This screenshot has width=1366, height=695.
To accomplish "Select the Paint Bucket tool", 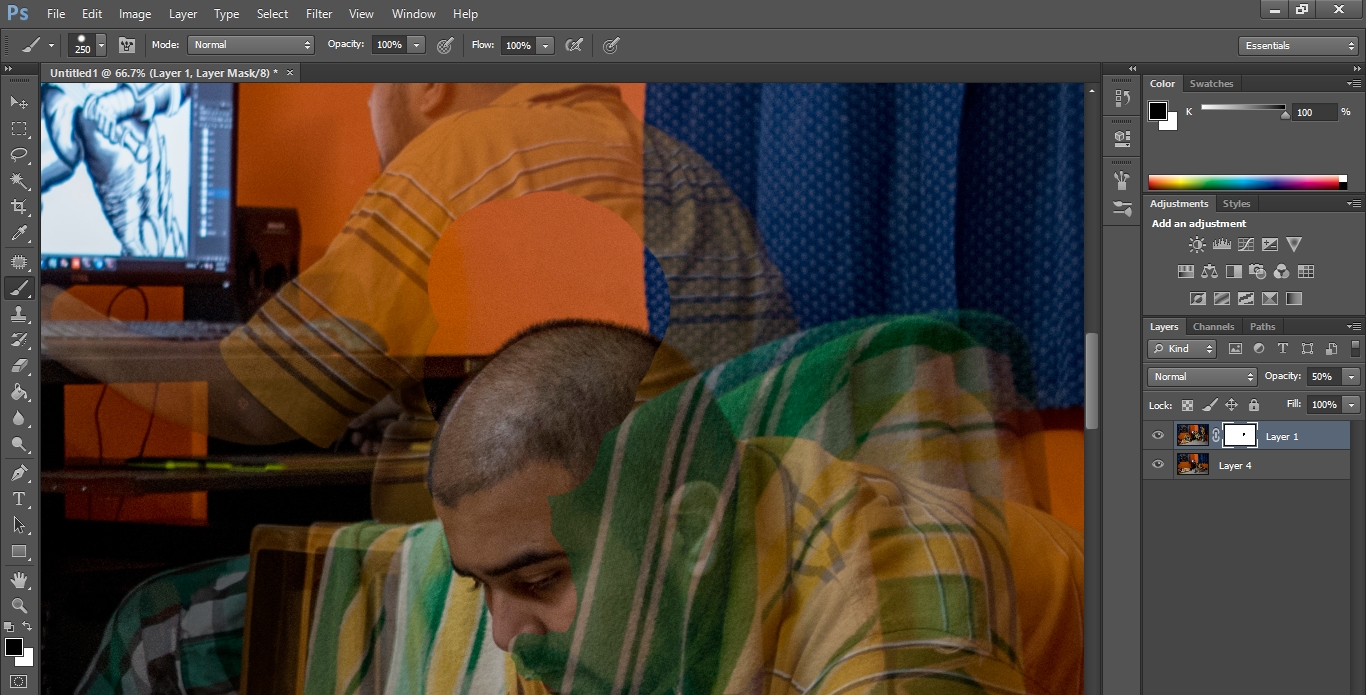I will tap(19, 392).
